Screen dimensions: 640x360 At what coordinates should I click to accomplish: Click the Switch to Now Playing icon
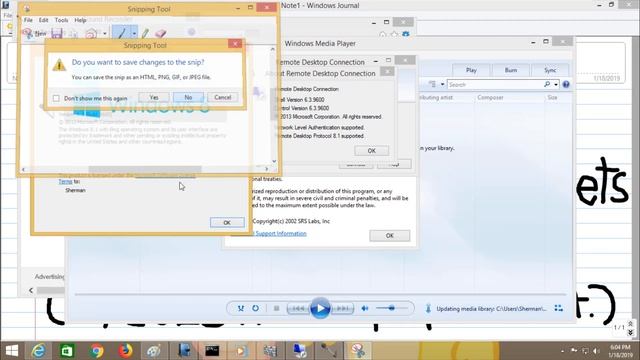pyautogui.click(x=559, y=309)
